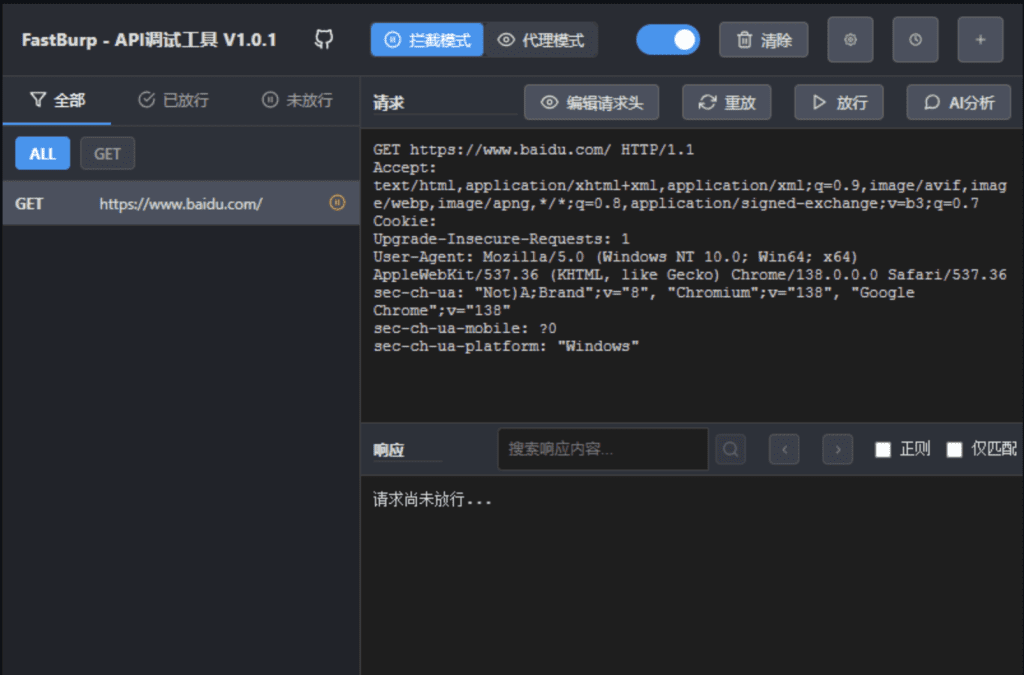
Task: Switch to 代理模式 proxy mode
Action: click(x=541, y=40)
